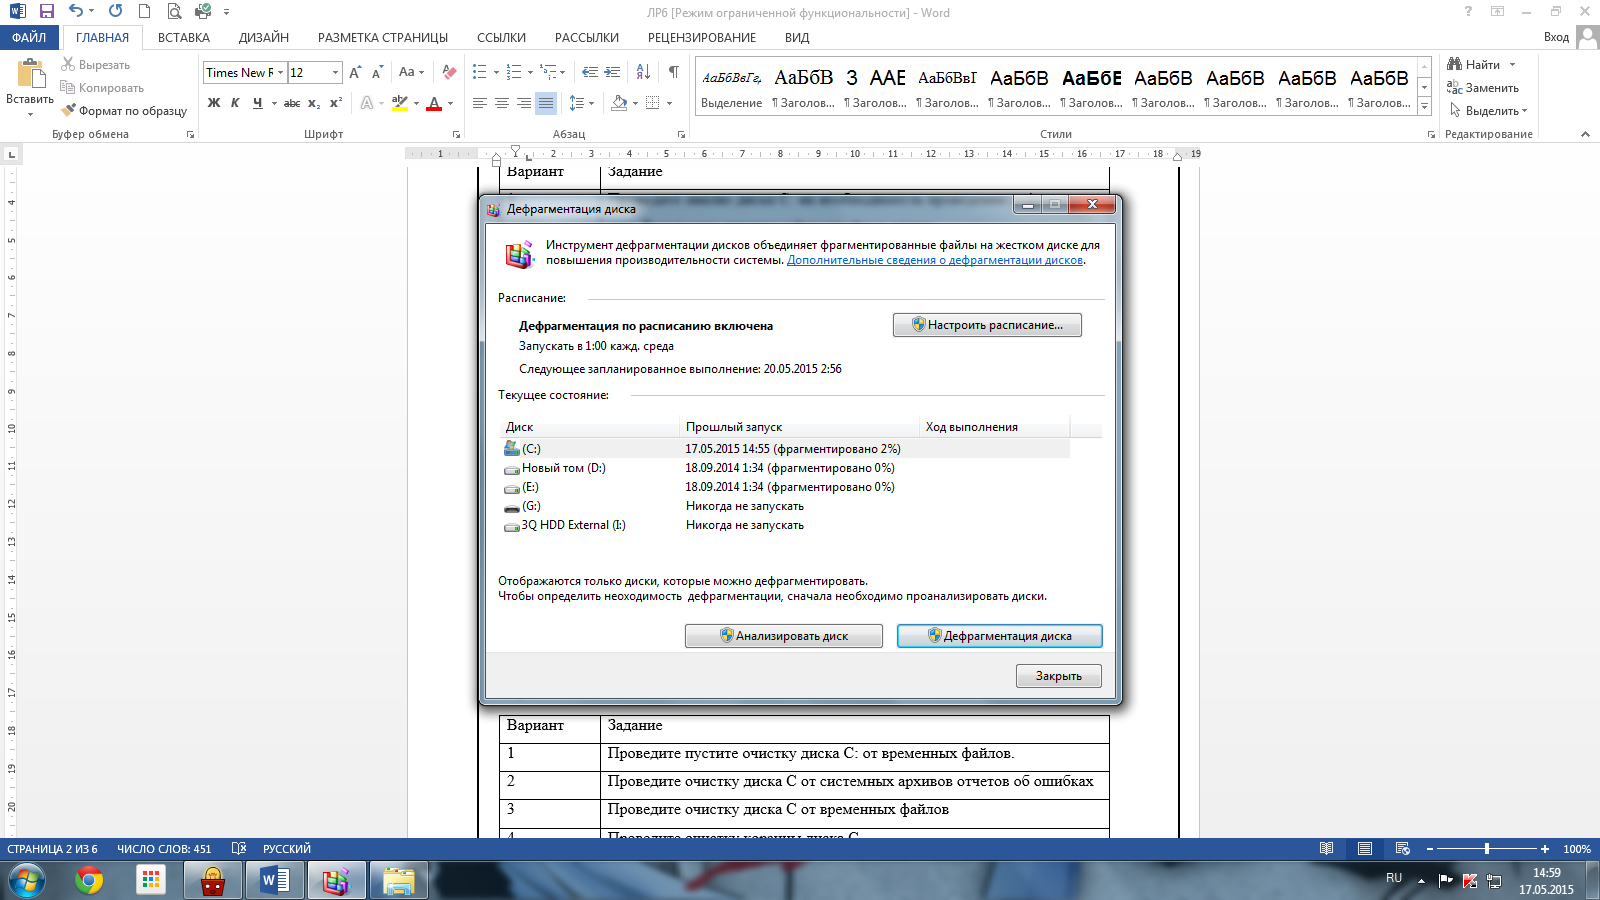Image resolution: width=1600 pixels, height=900 pixels.
Task: Click the Format Painter button
Action: pyautogui.click(x=124, y=111)
